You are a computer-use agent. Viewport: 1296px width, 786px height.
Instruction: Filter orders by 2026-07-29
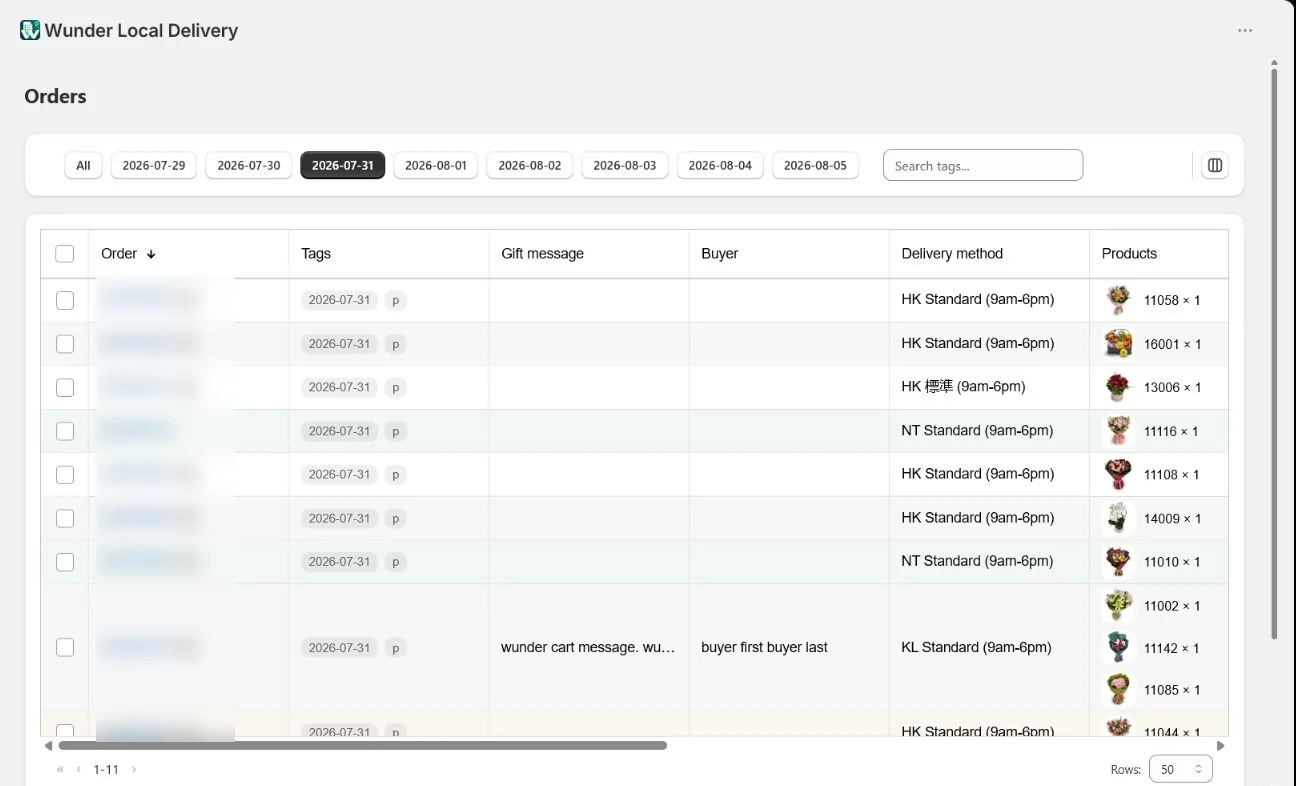click(154, 165)
